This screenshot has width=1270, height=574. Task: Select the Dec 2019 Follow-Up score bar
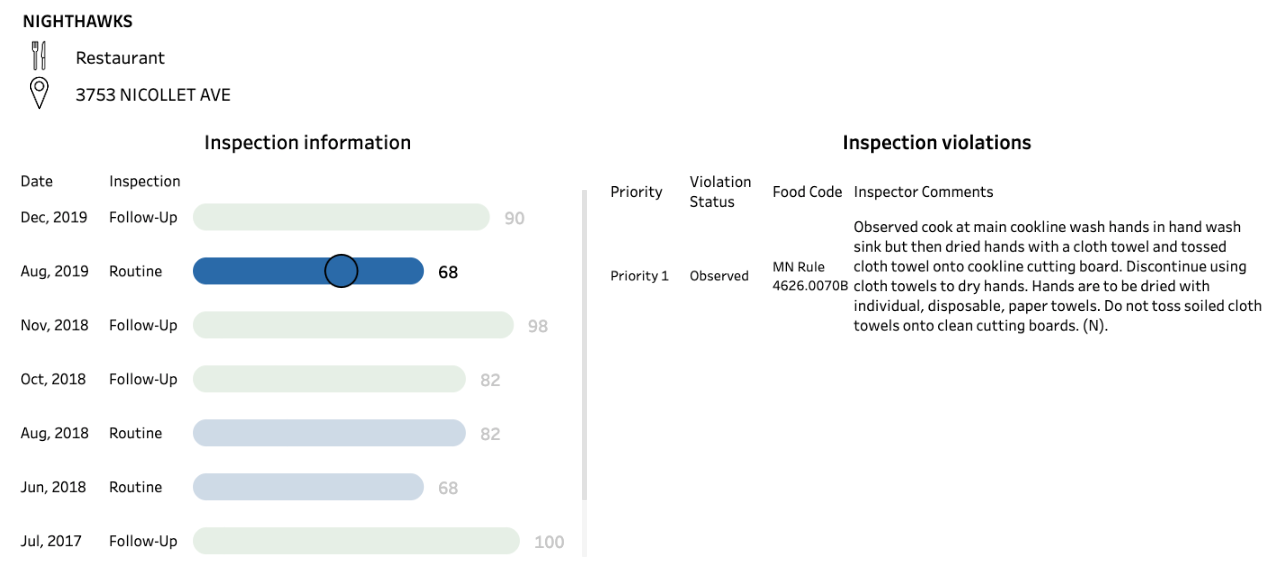coord(340,217)
